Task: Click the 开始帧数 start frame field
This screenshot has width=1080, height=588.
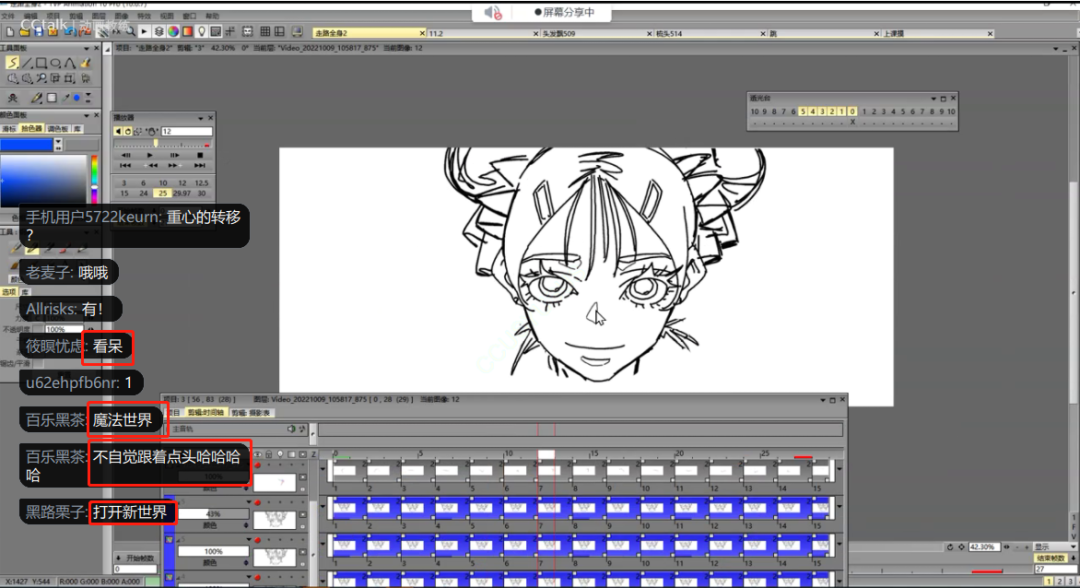Action: point(135,569)
